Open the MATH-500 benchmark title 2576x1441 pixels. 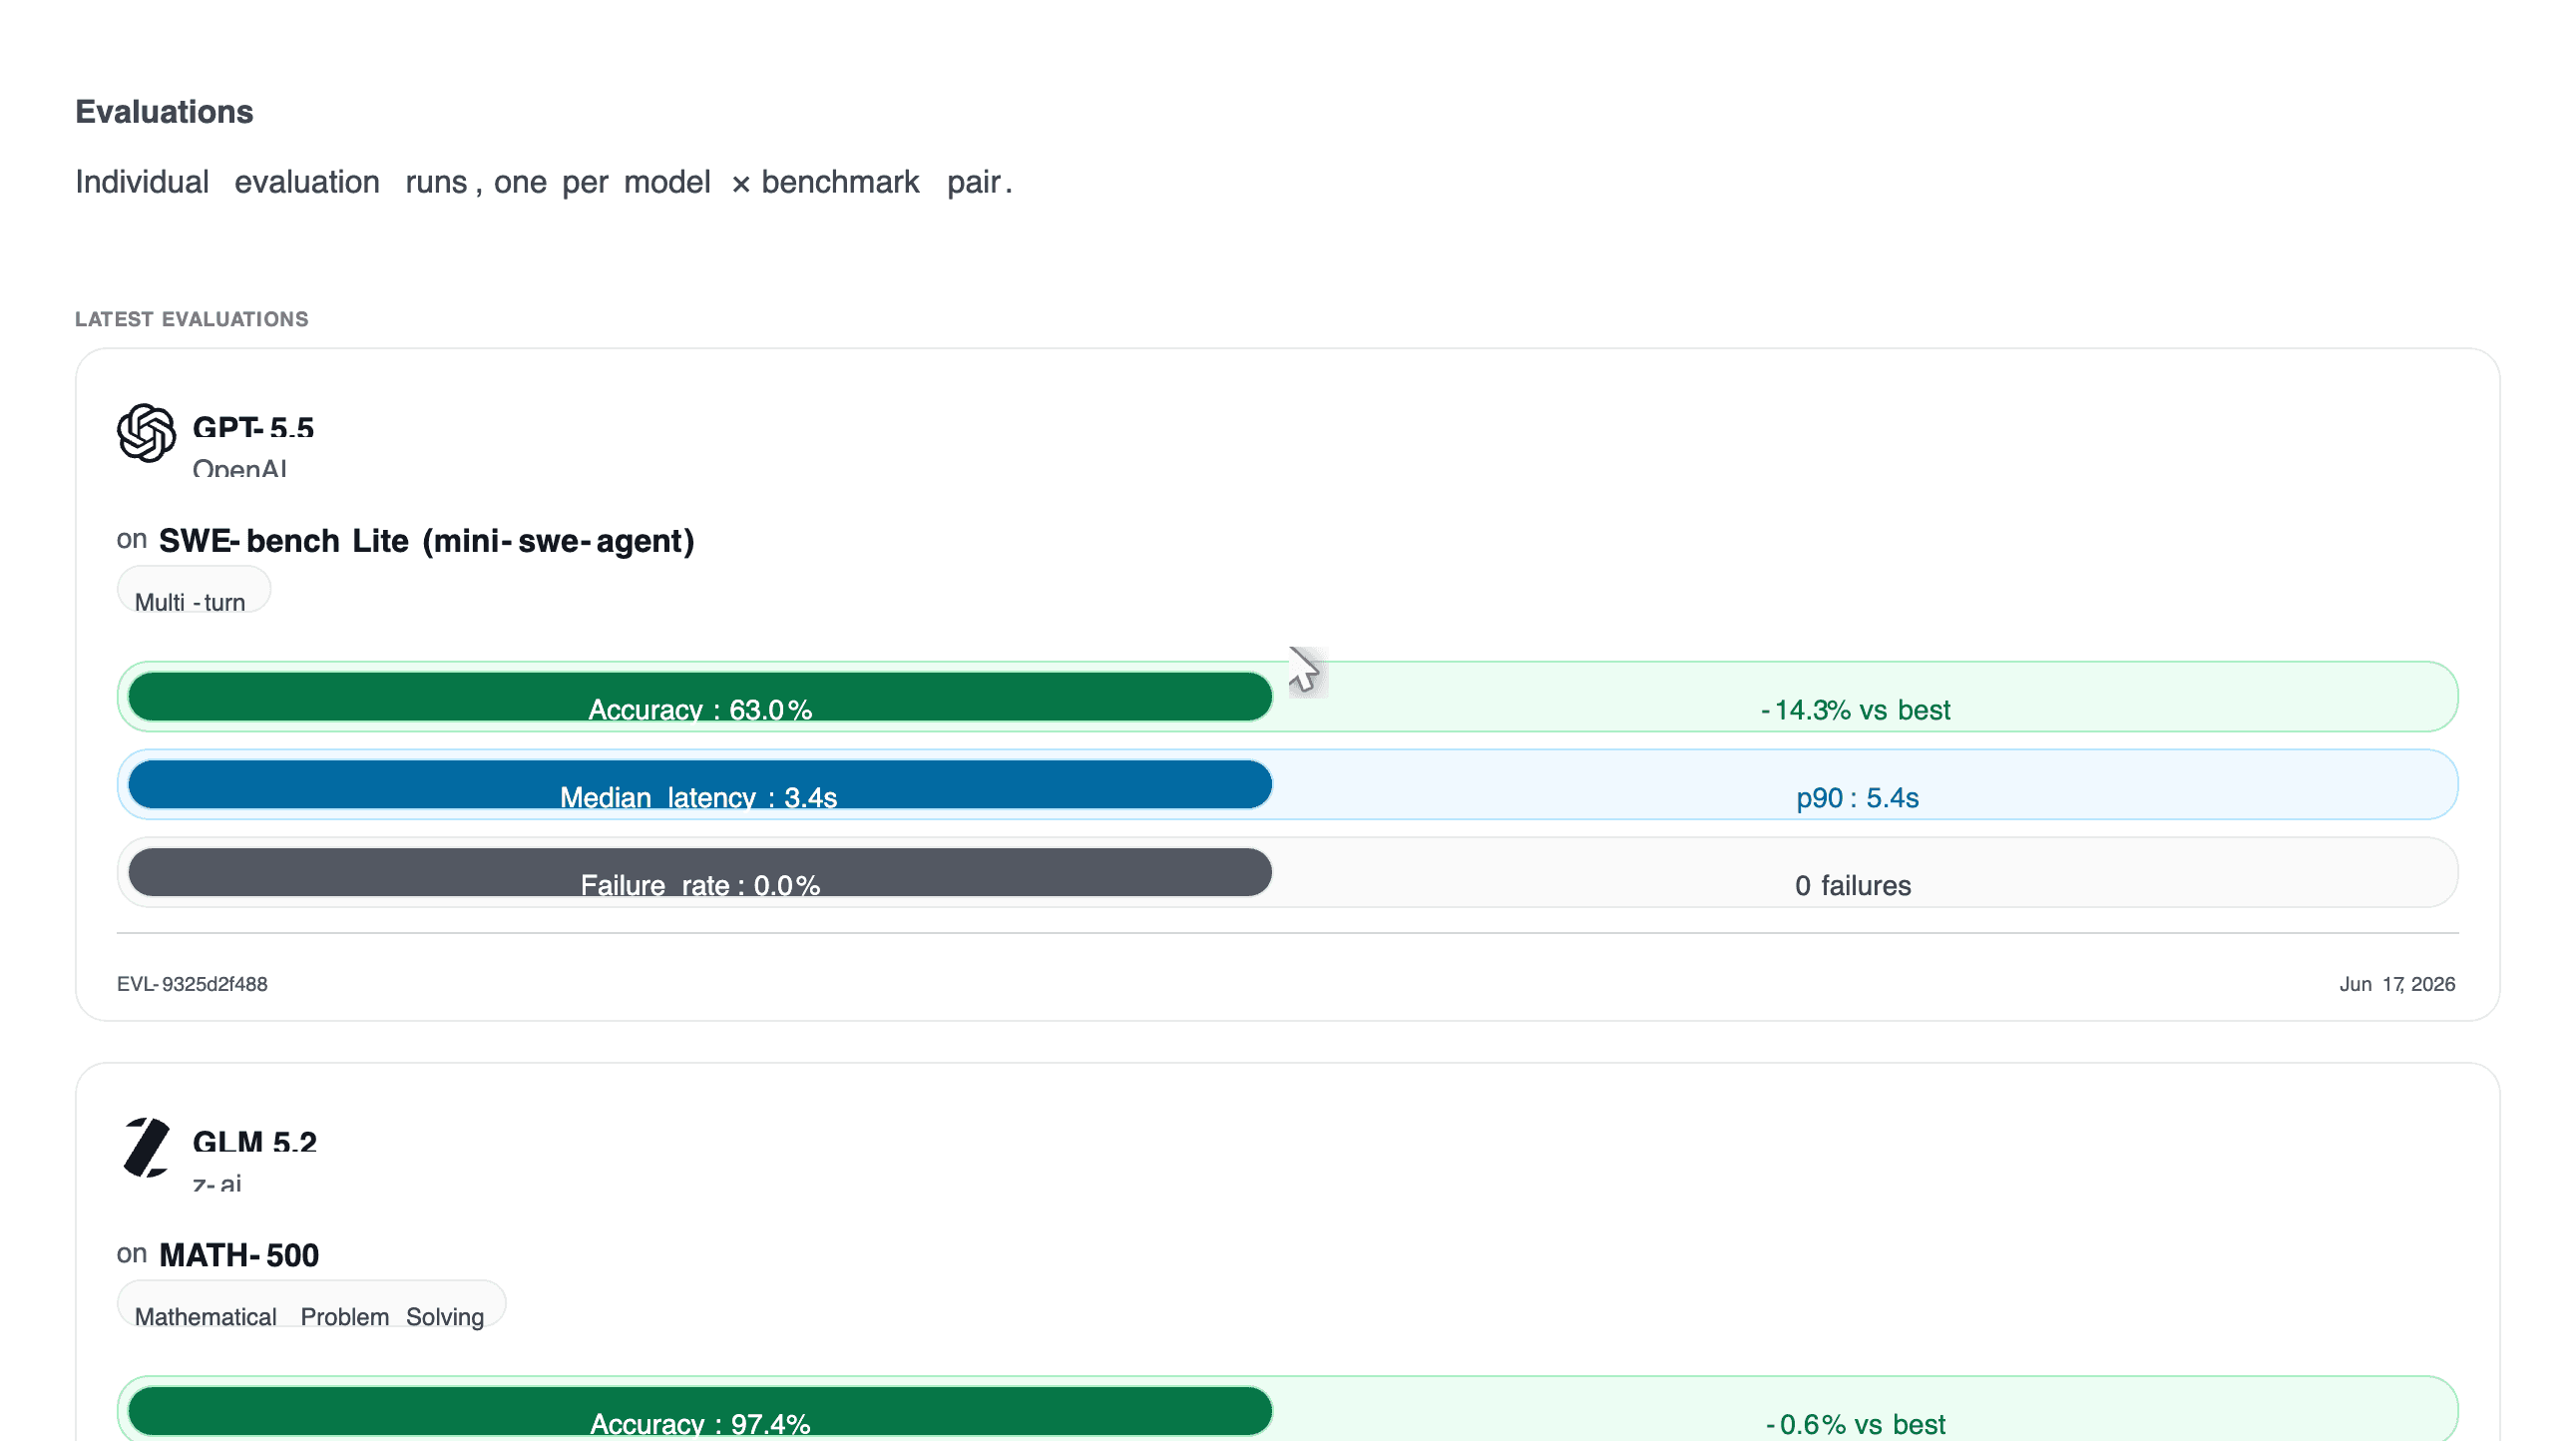(239, 1255)
